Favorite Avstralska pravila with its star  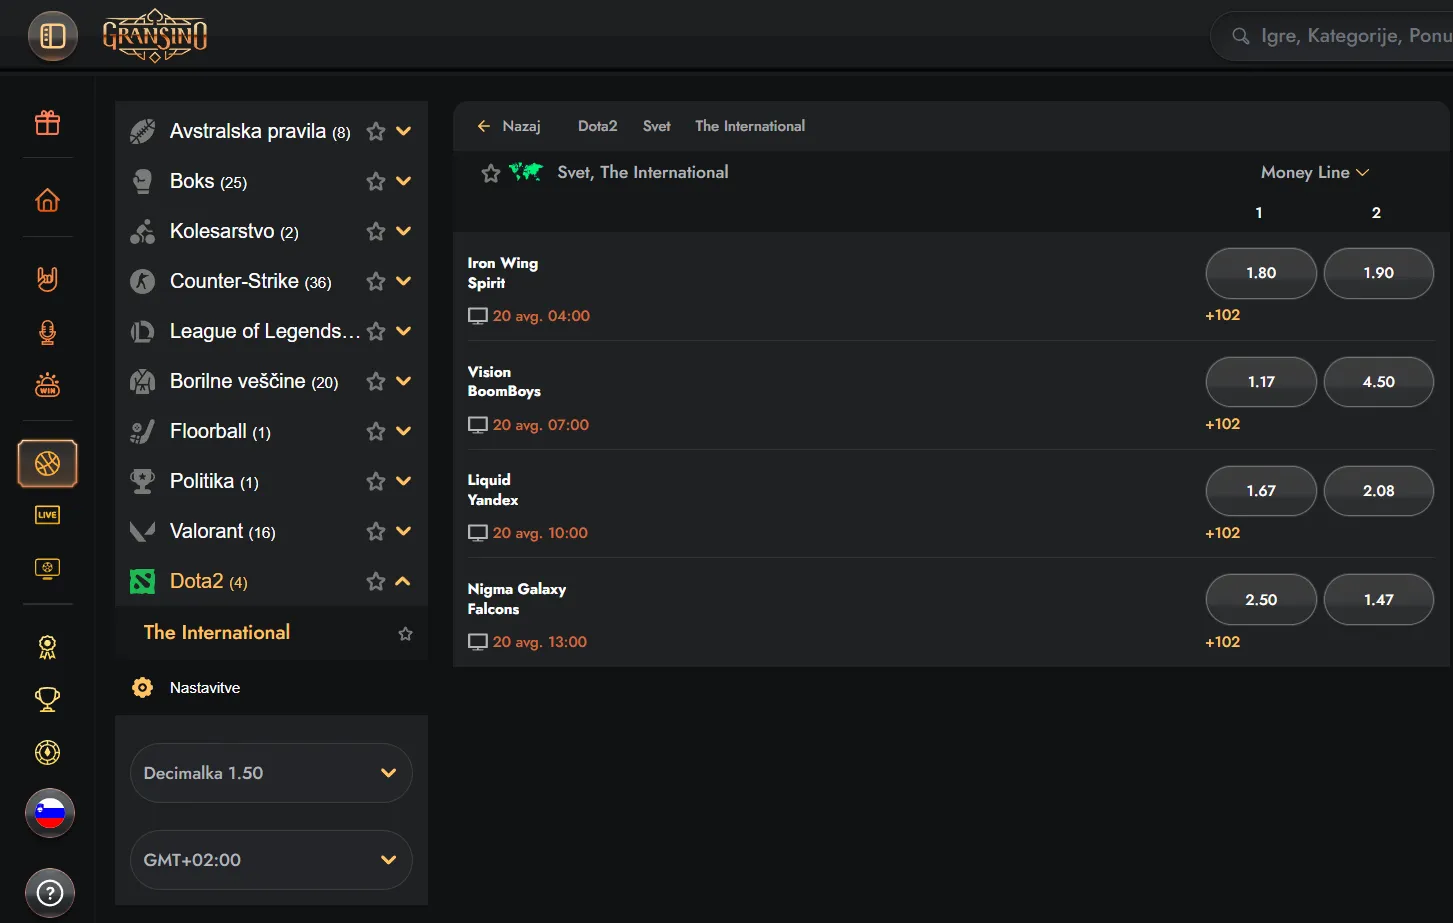(376, 131)
